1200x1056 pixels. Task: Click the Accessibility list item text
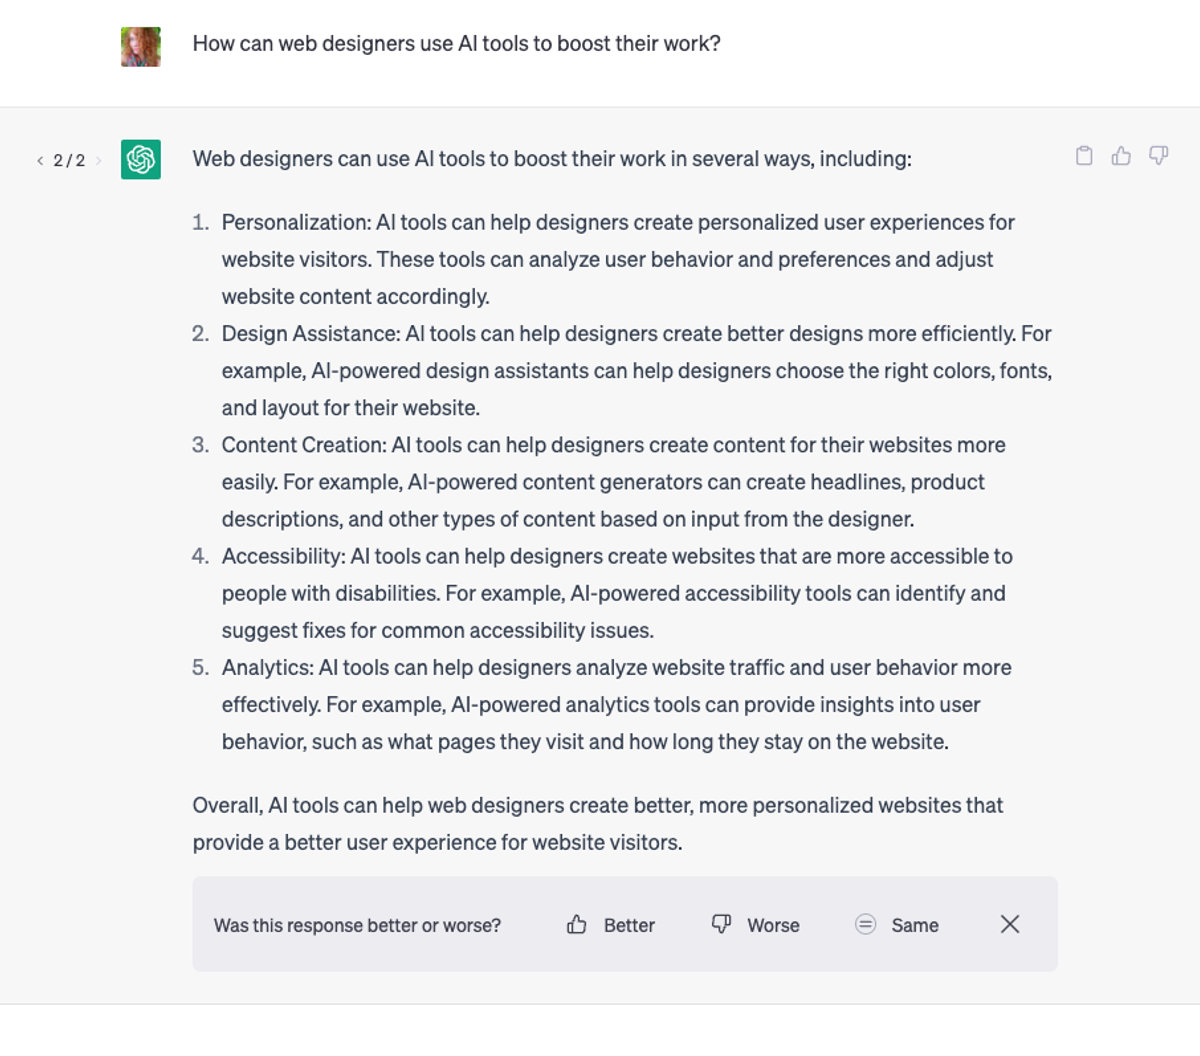pyautogui.click(x=617, y=593)
